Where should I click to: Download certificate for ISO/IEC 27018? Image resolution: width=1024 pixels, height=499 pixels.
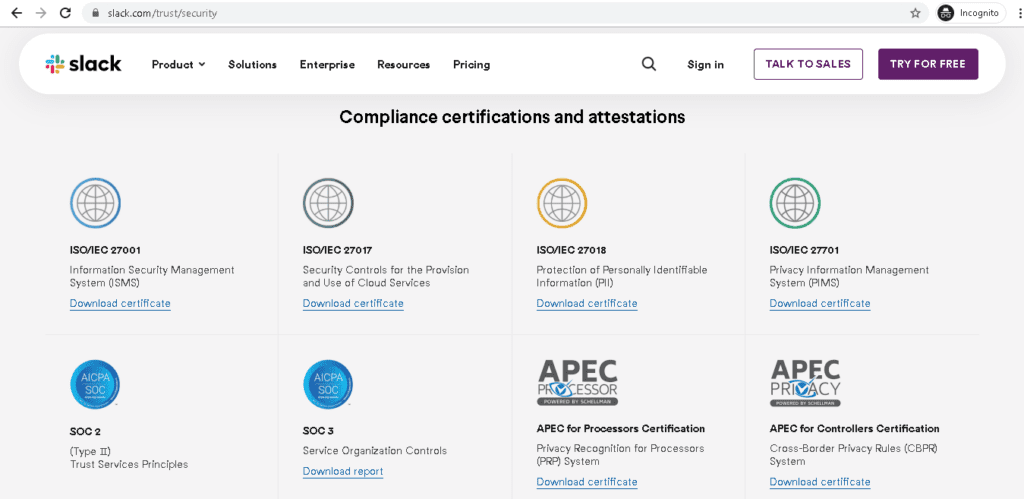[x=587, y=304]
